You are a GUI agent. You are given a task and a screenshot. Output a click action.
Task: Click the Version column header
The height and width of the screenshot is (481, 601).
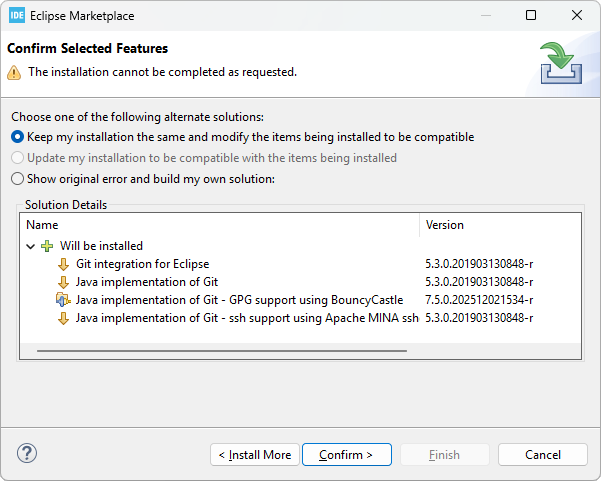(x=500, y=225)
